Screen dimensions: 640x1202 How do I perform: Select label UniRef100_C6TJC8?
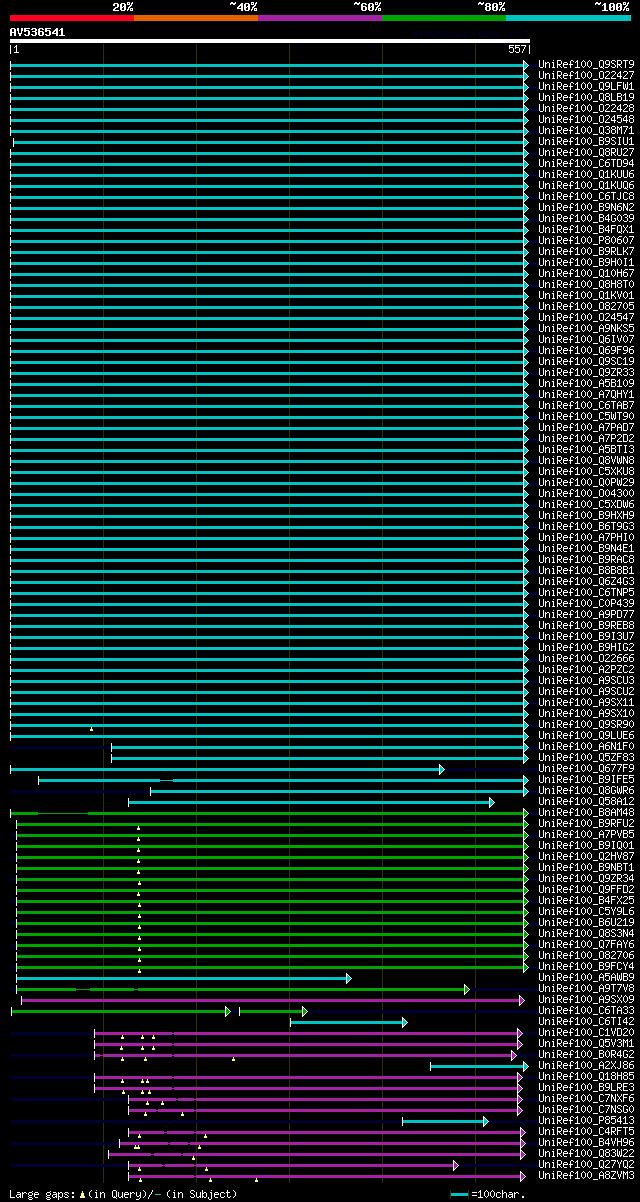(586, 196)
